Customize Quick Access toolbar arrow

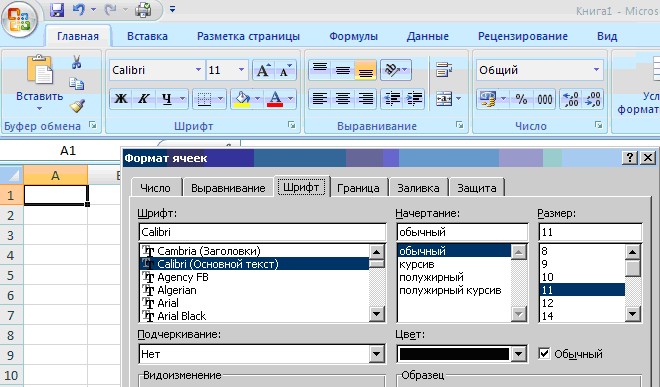click(172, 9)
